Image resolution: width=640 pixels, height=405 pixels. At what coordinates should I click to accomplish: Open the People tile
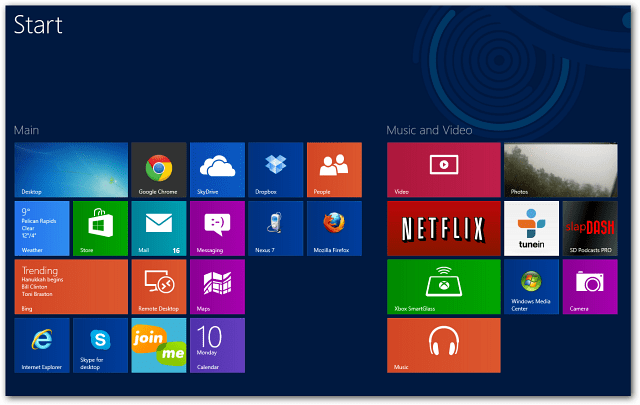point(334,170)
